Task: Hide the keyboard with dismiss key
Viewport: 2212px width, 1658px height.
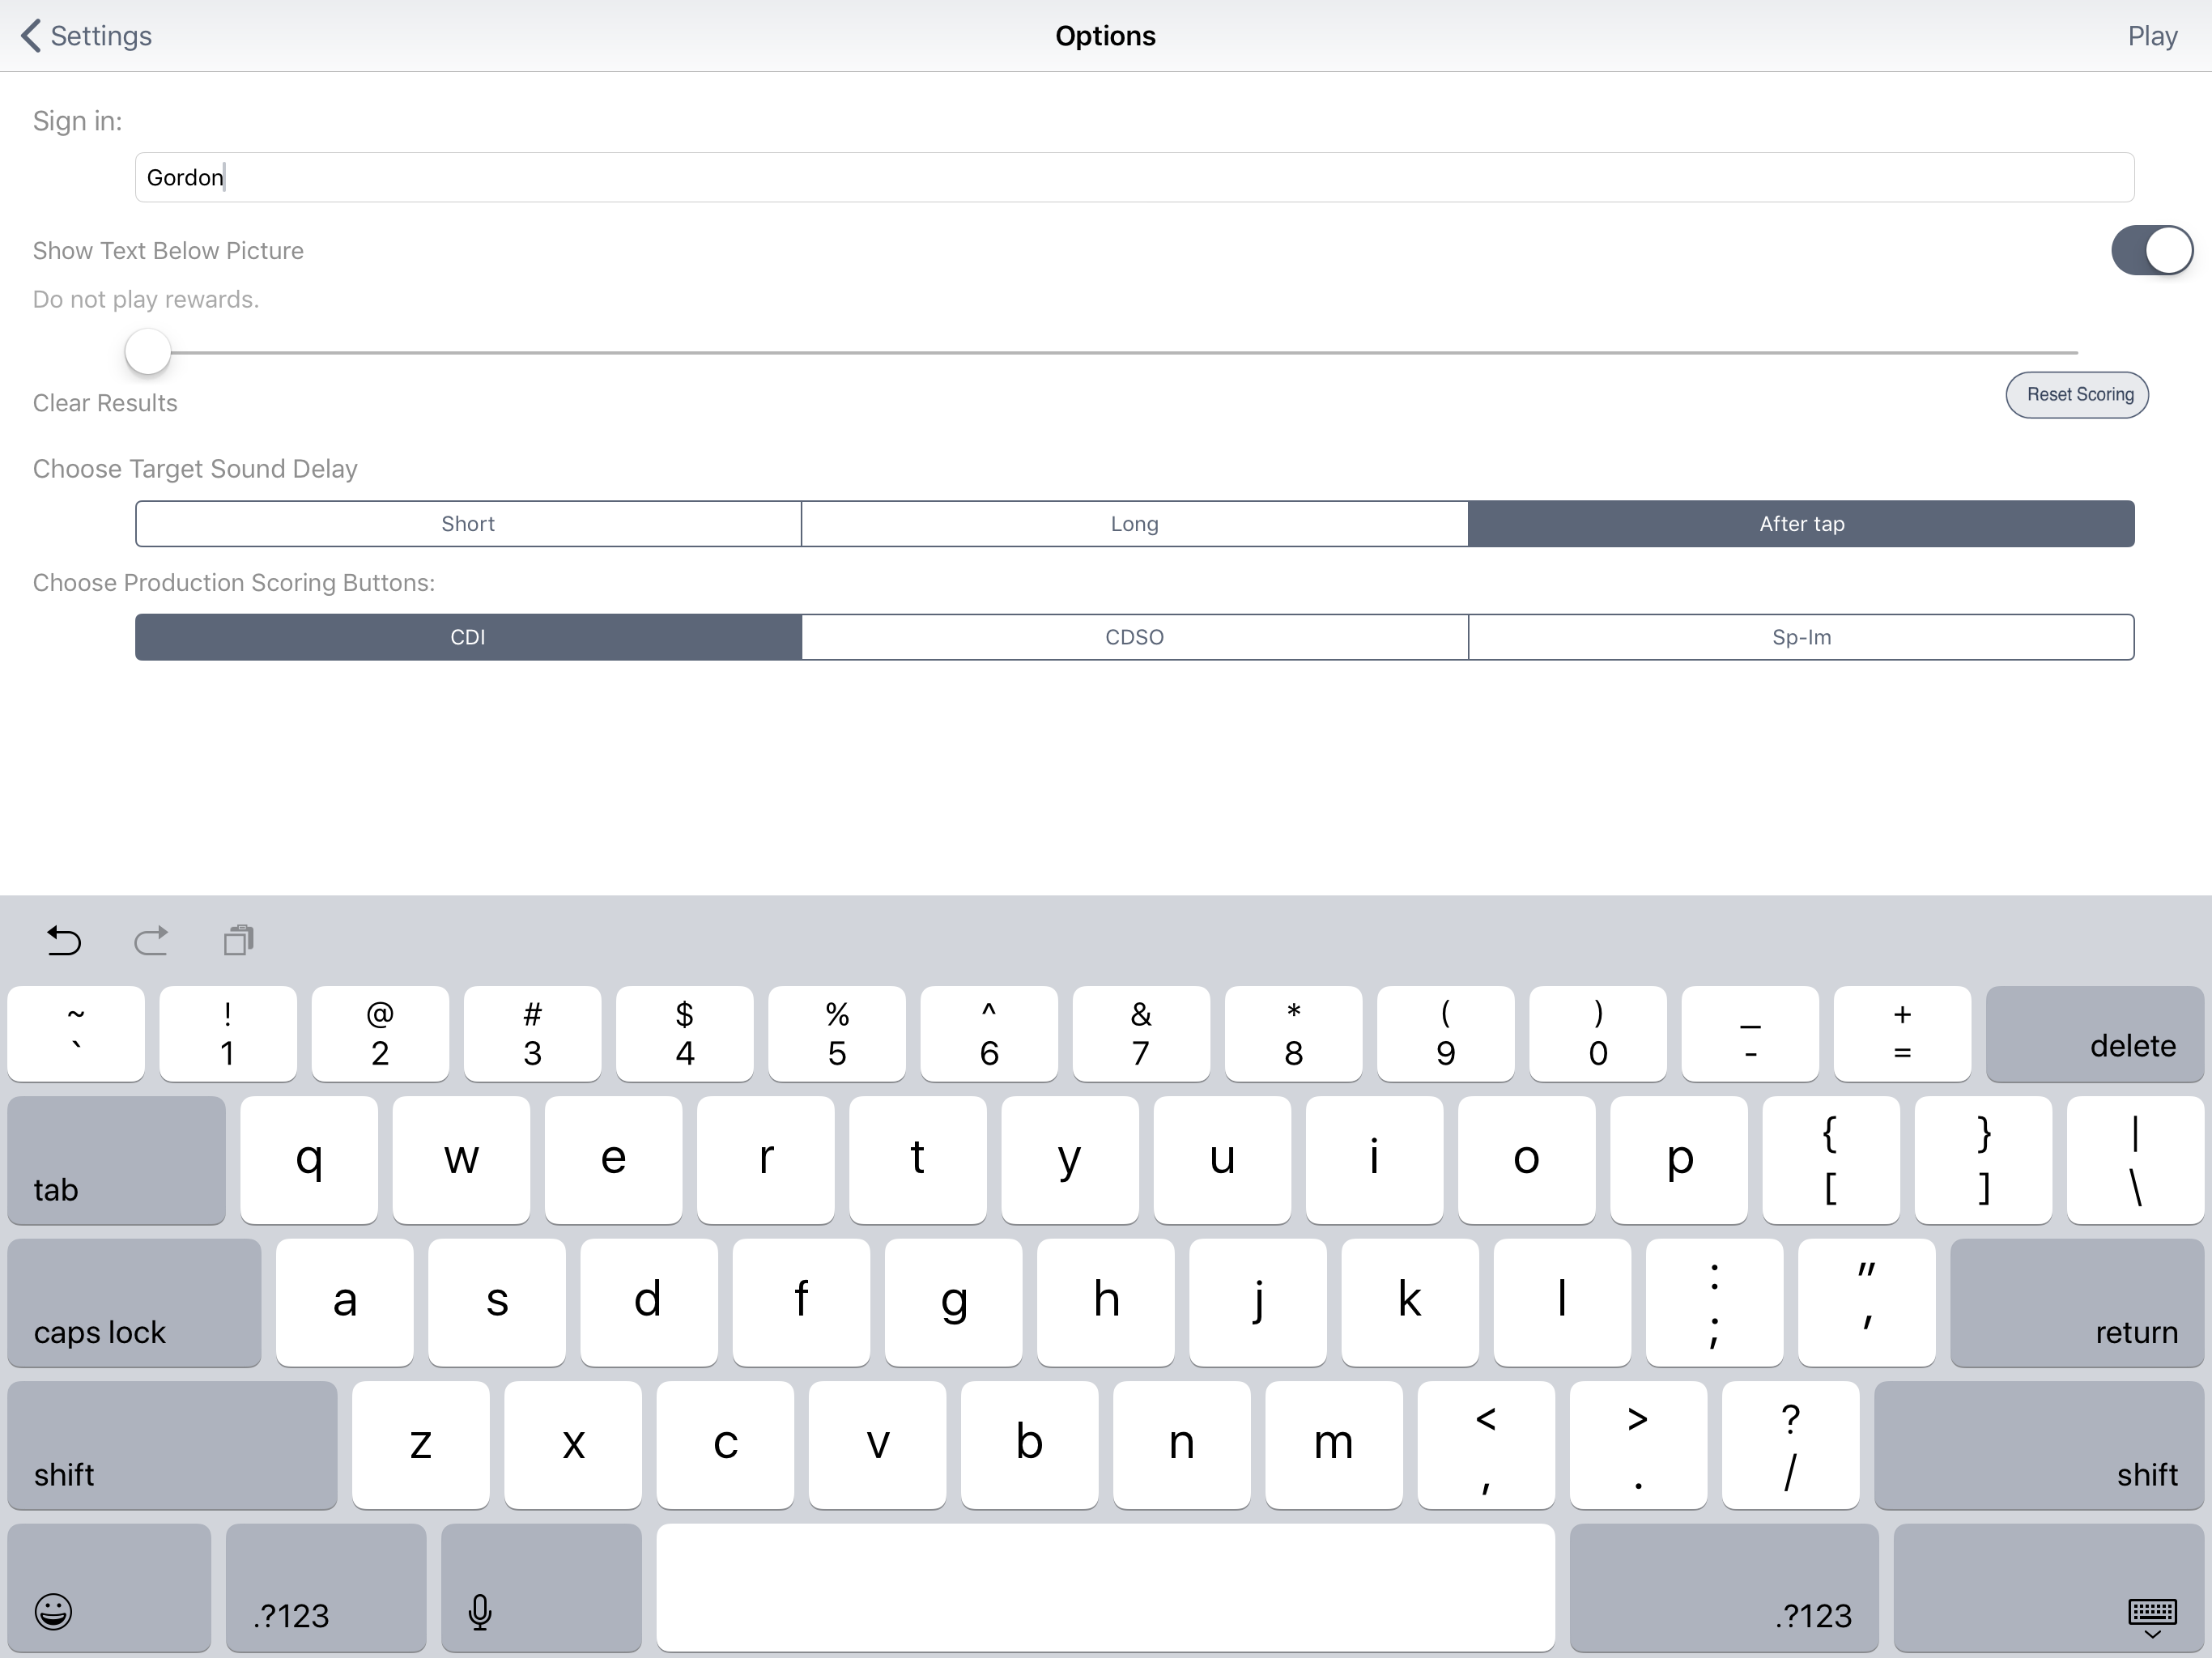Action: click(x=2048, y=1587)
